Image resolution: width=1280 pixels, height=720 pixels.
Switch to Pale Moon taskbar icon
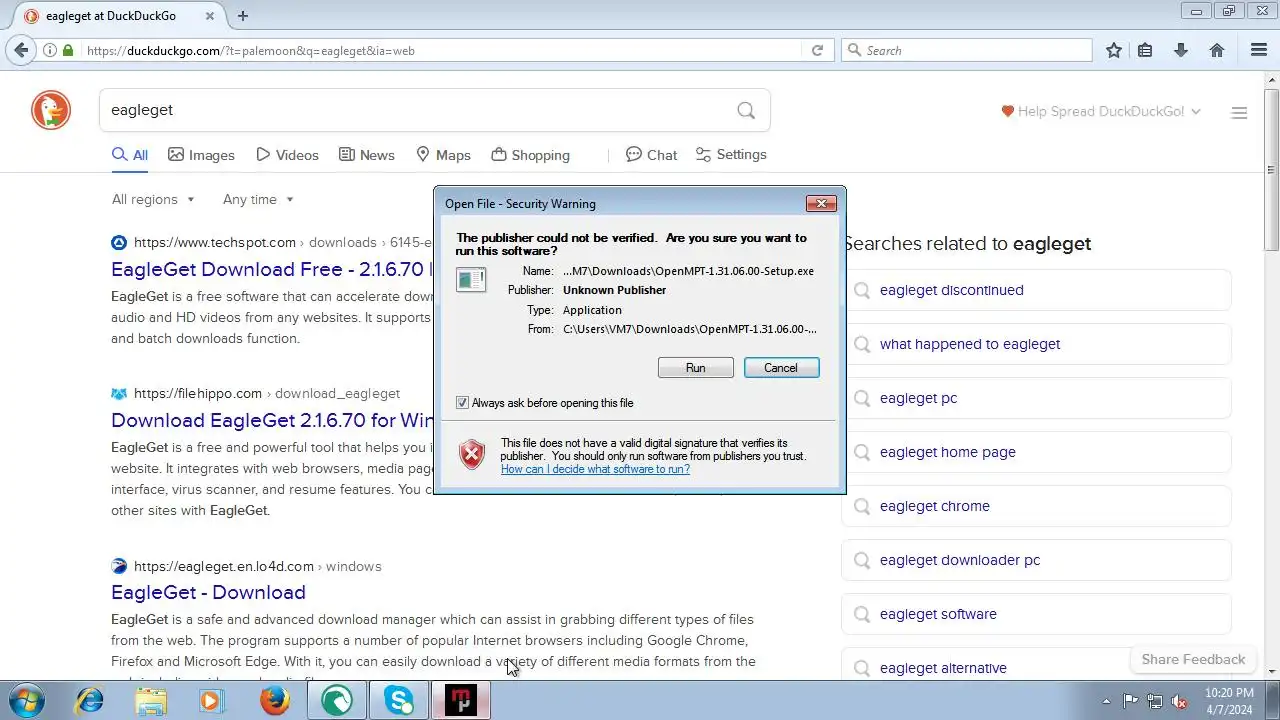click(337, 701)
